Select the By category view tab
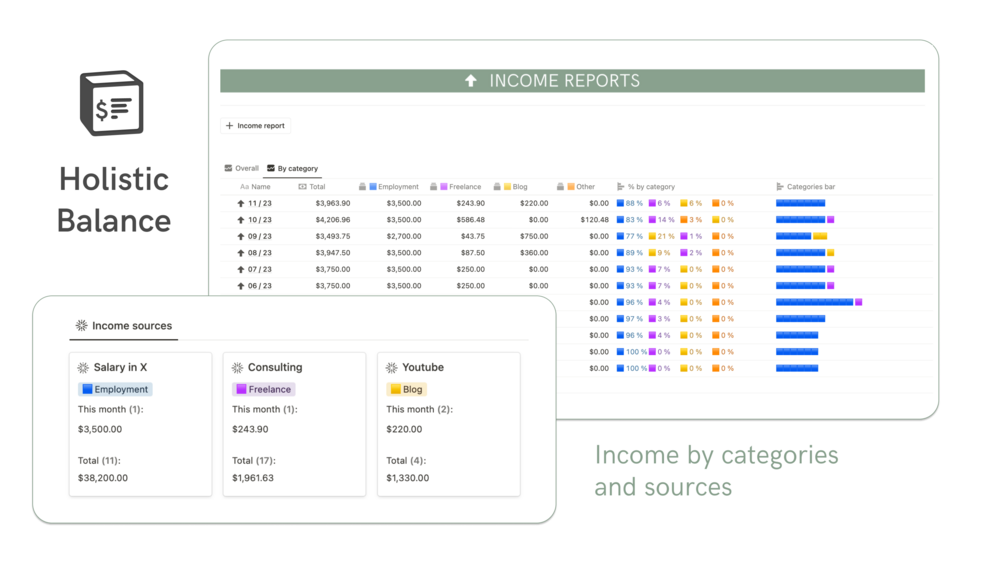The height and width of the screenshot is (565, 1005). tap(293, 168)
